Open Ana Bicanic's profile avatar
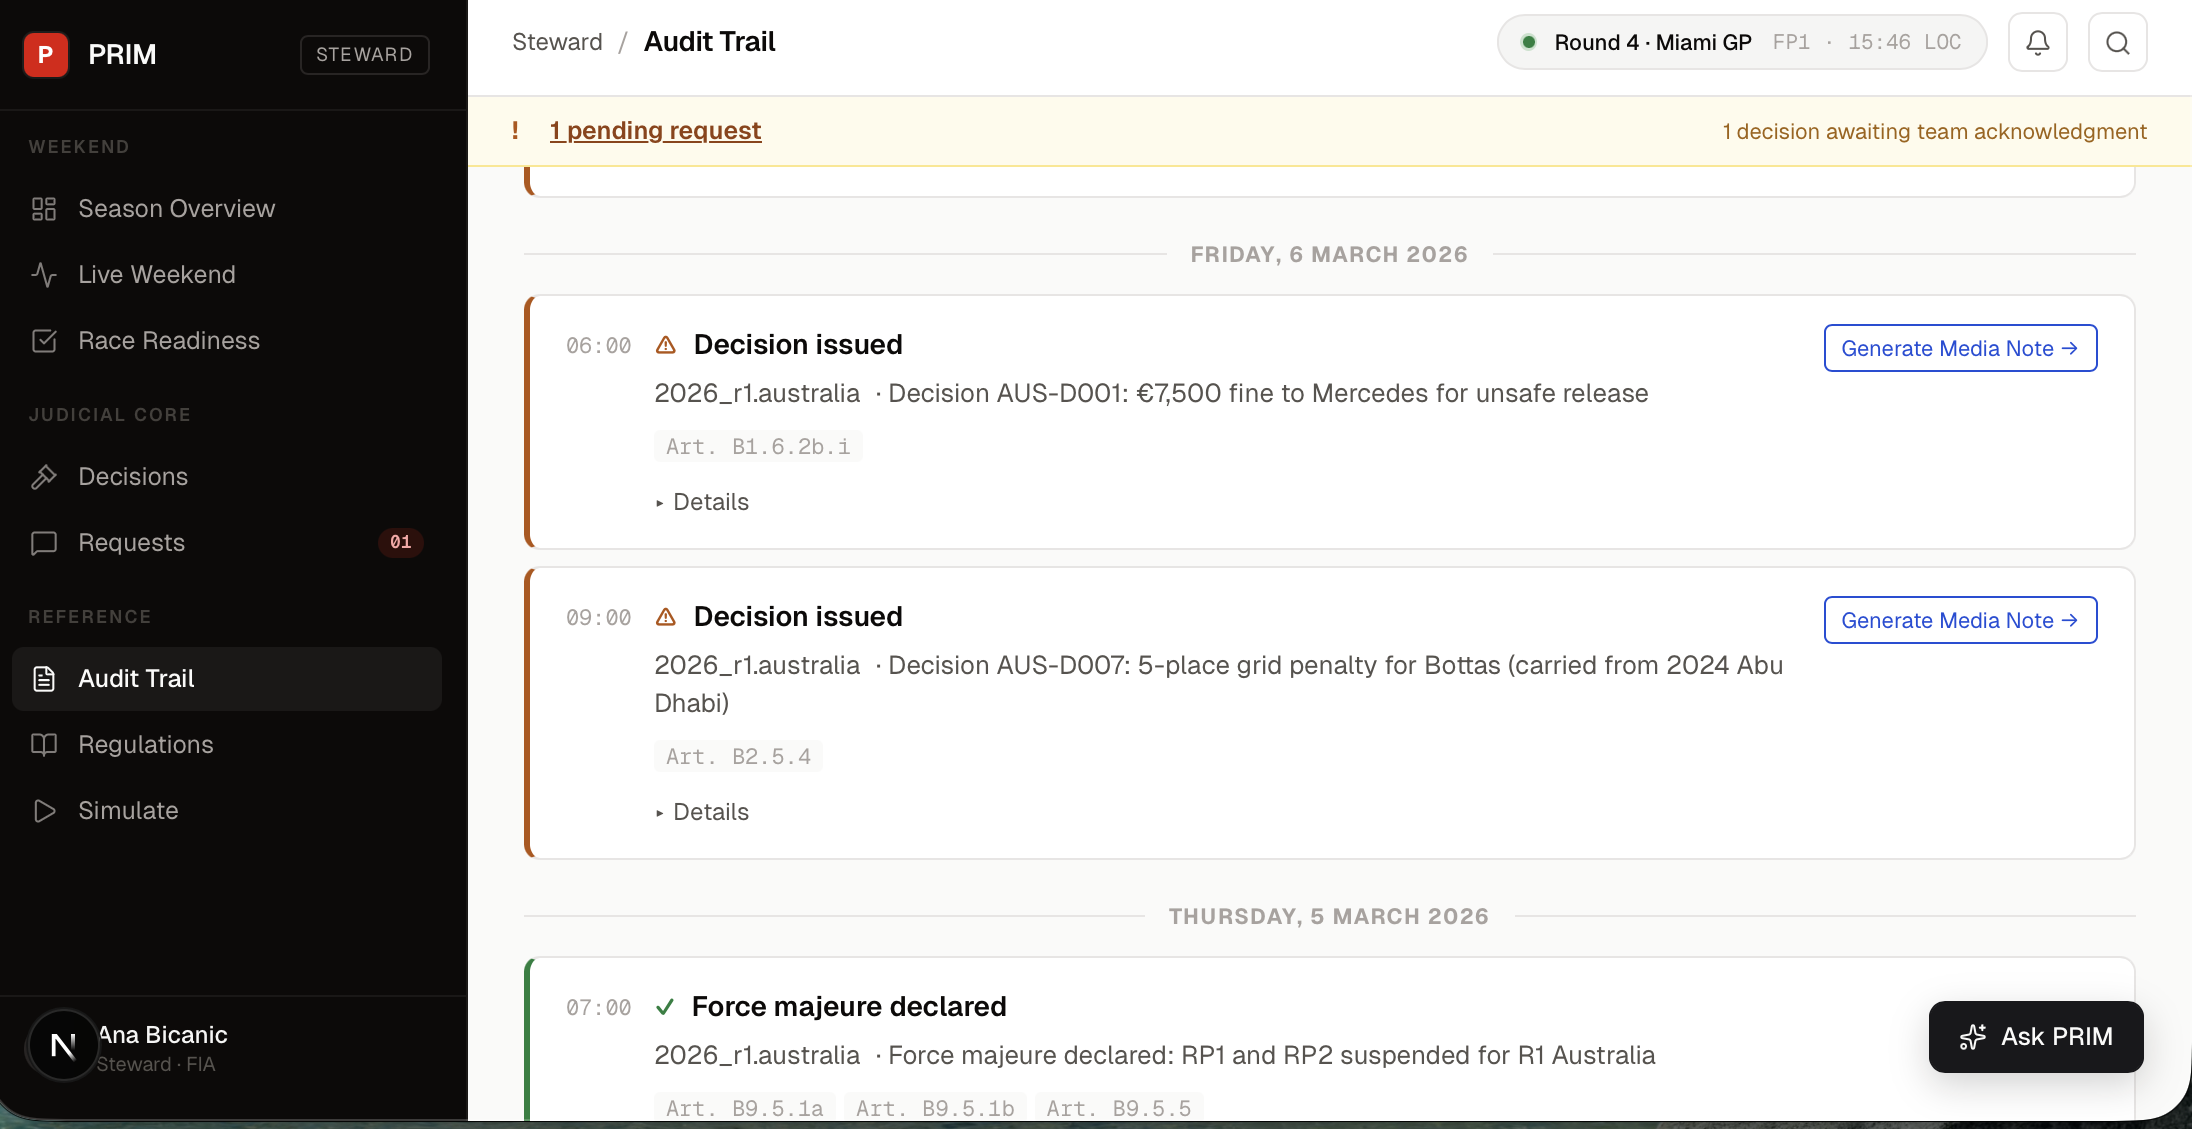 (x=62, y=1046)
